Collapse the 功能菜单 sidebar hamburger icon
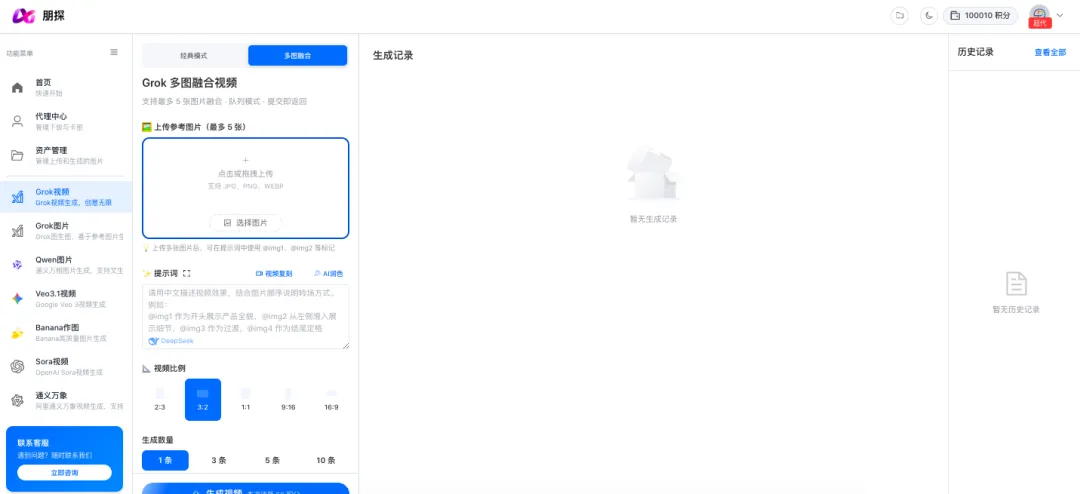The width and height of the screenshot is (1080, 494). point(114,52)
